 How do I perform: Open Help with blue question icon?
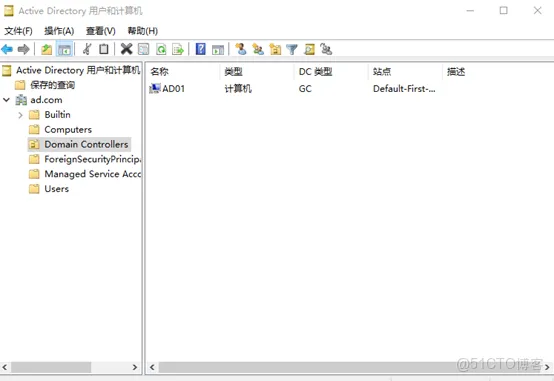(x=200, y=49)
